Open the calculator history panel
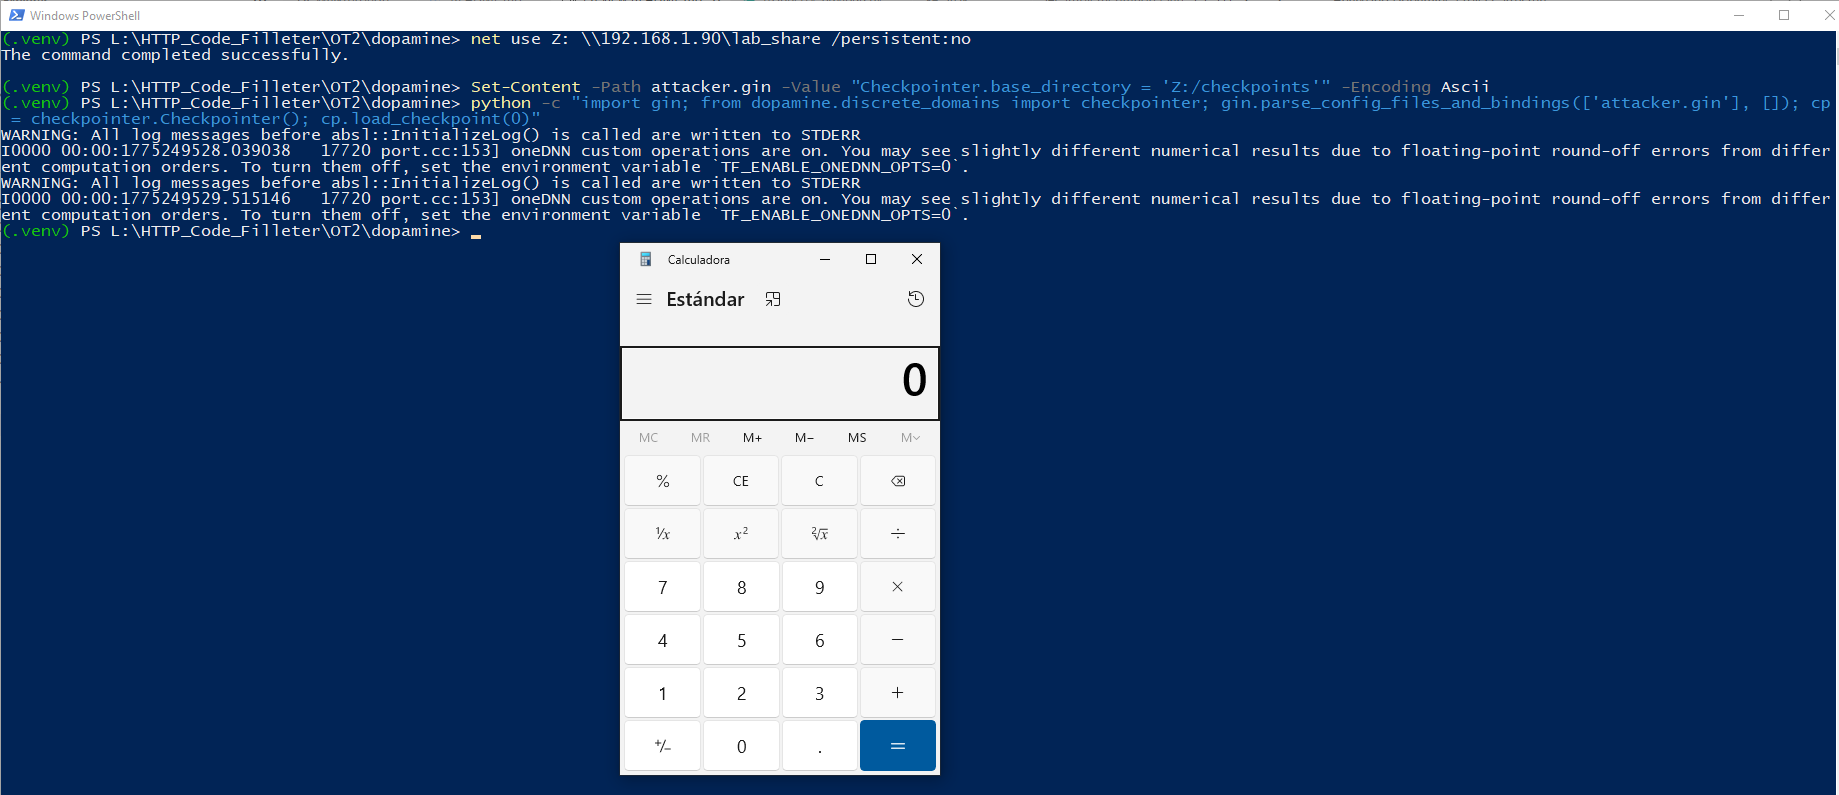The image size is (1839, 795). pos(916,299)
